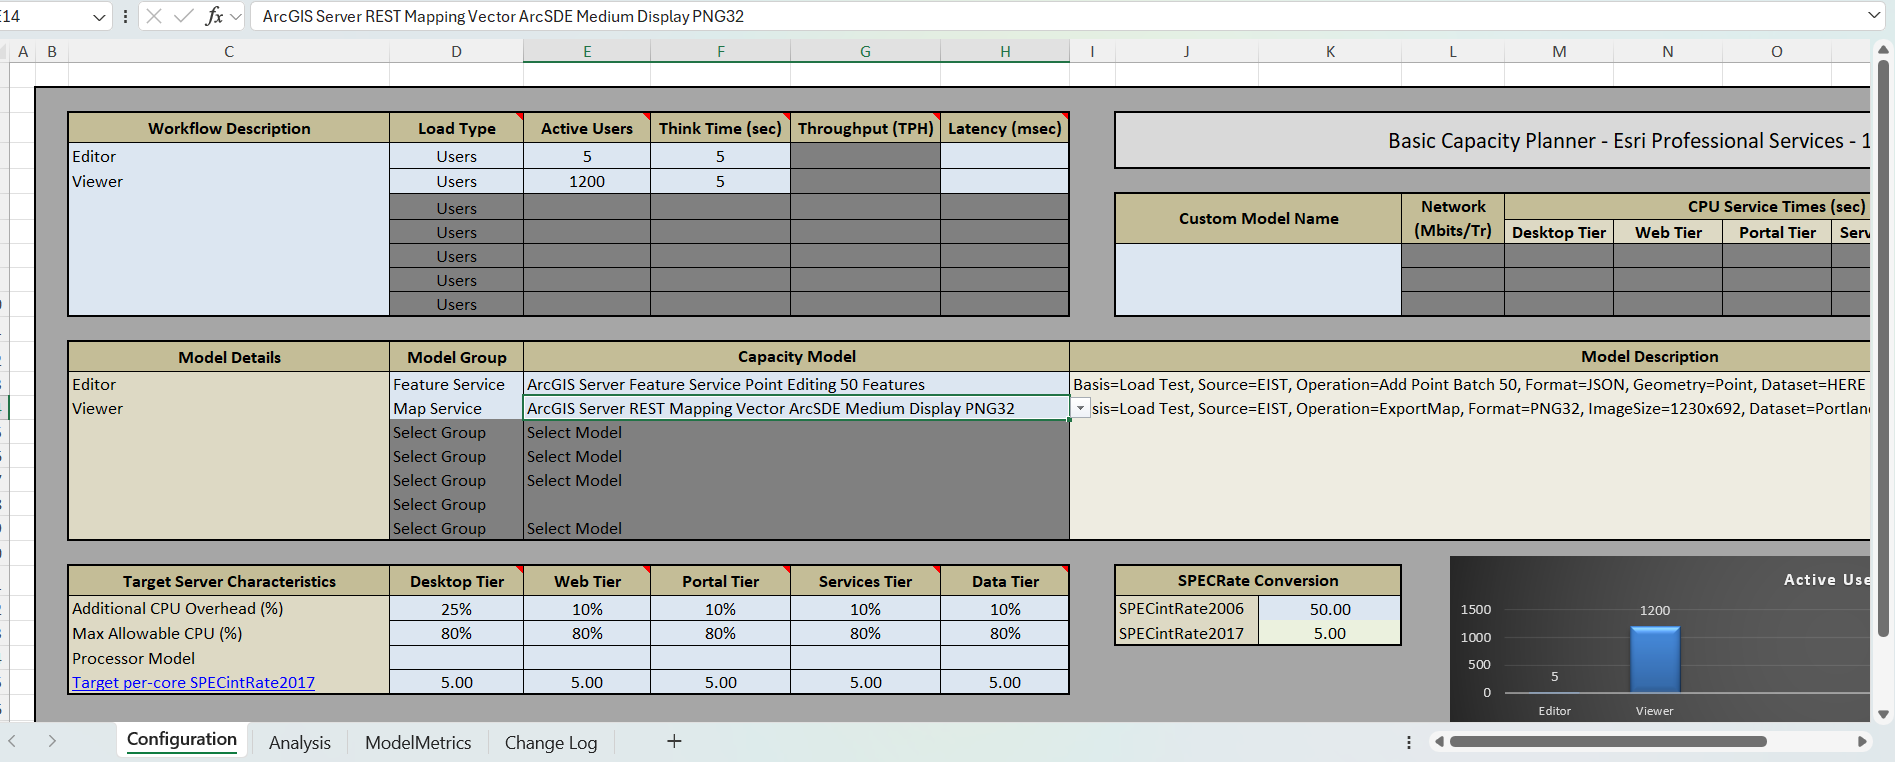
Task: Click the Throughput (TPH) header cell
Action: click(x=865, y=128)
